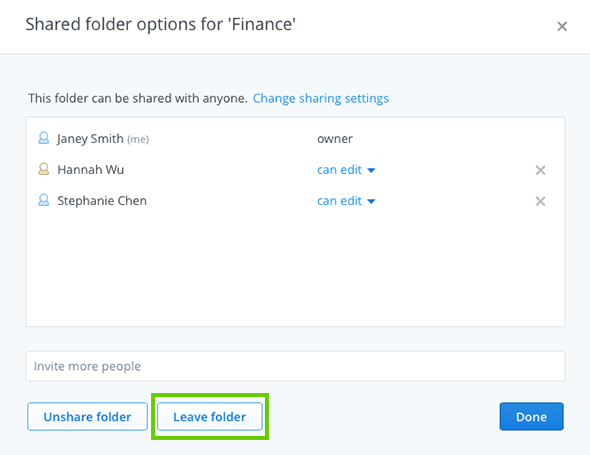Select the Janey Smith name
Image resolution: width=590 pixels, height=455 pixels.
point(90,138)
